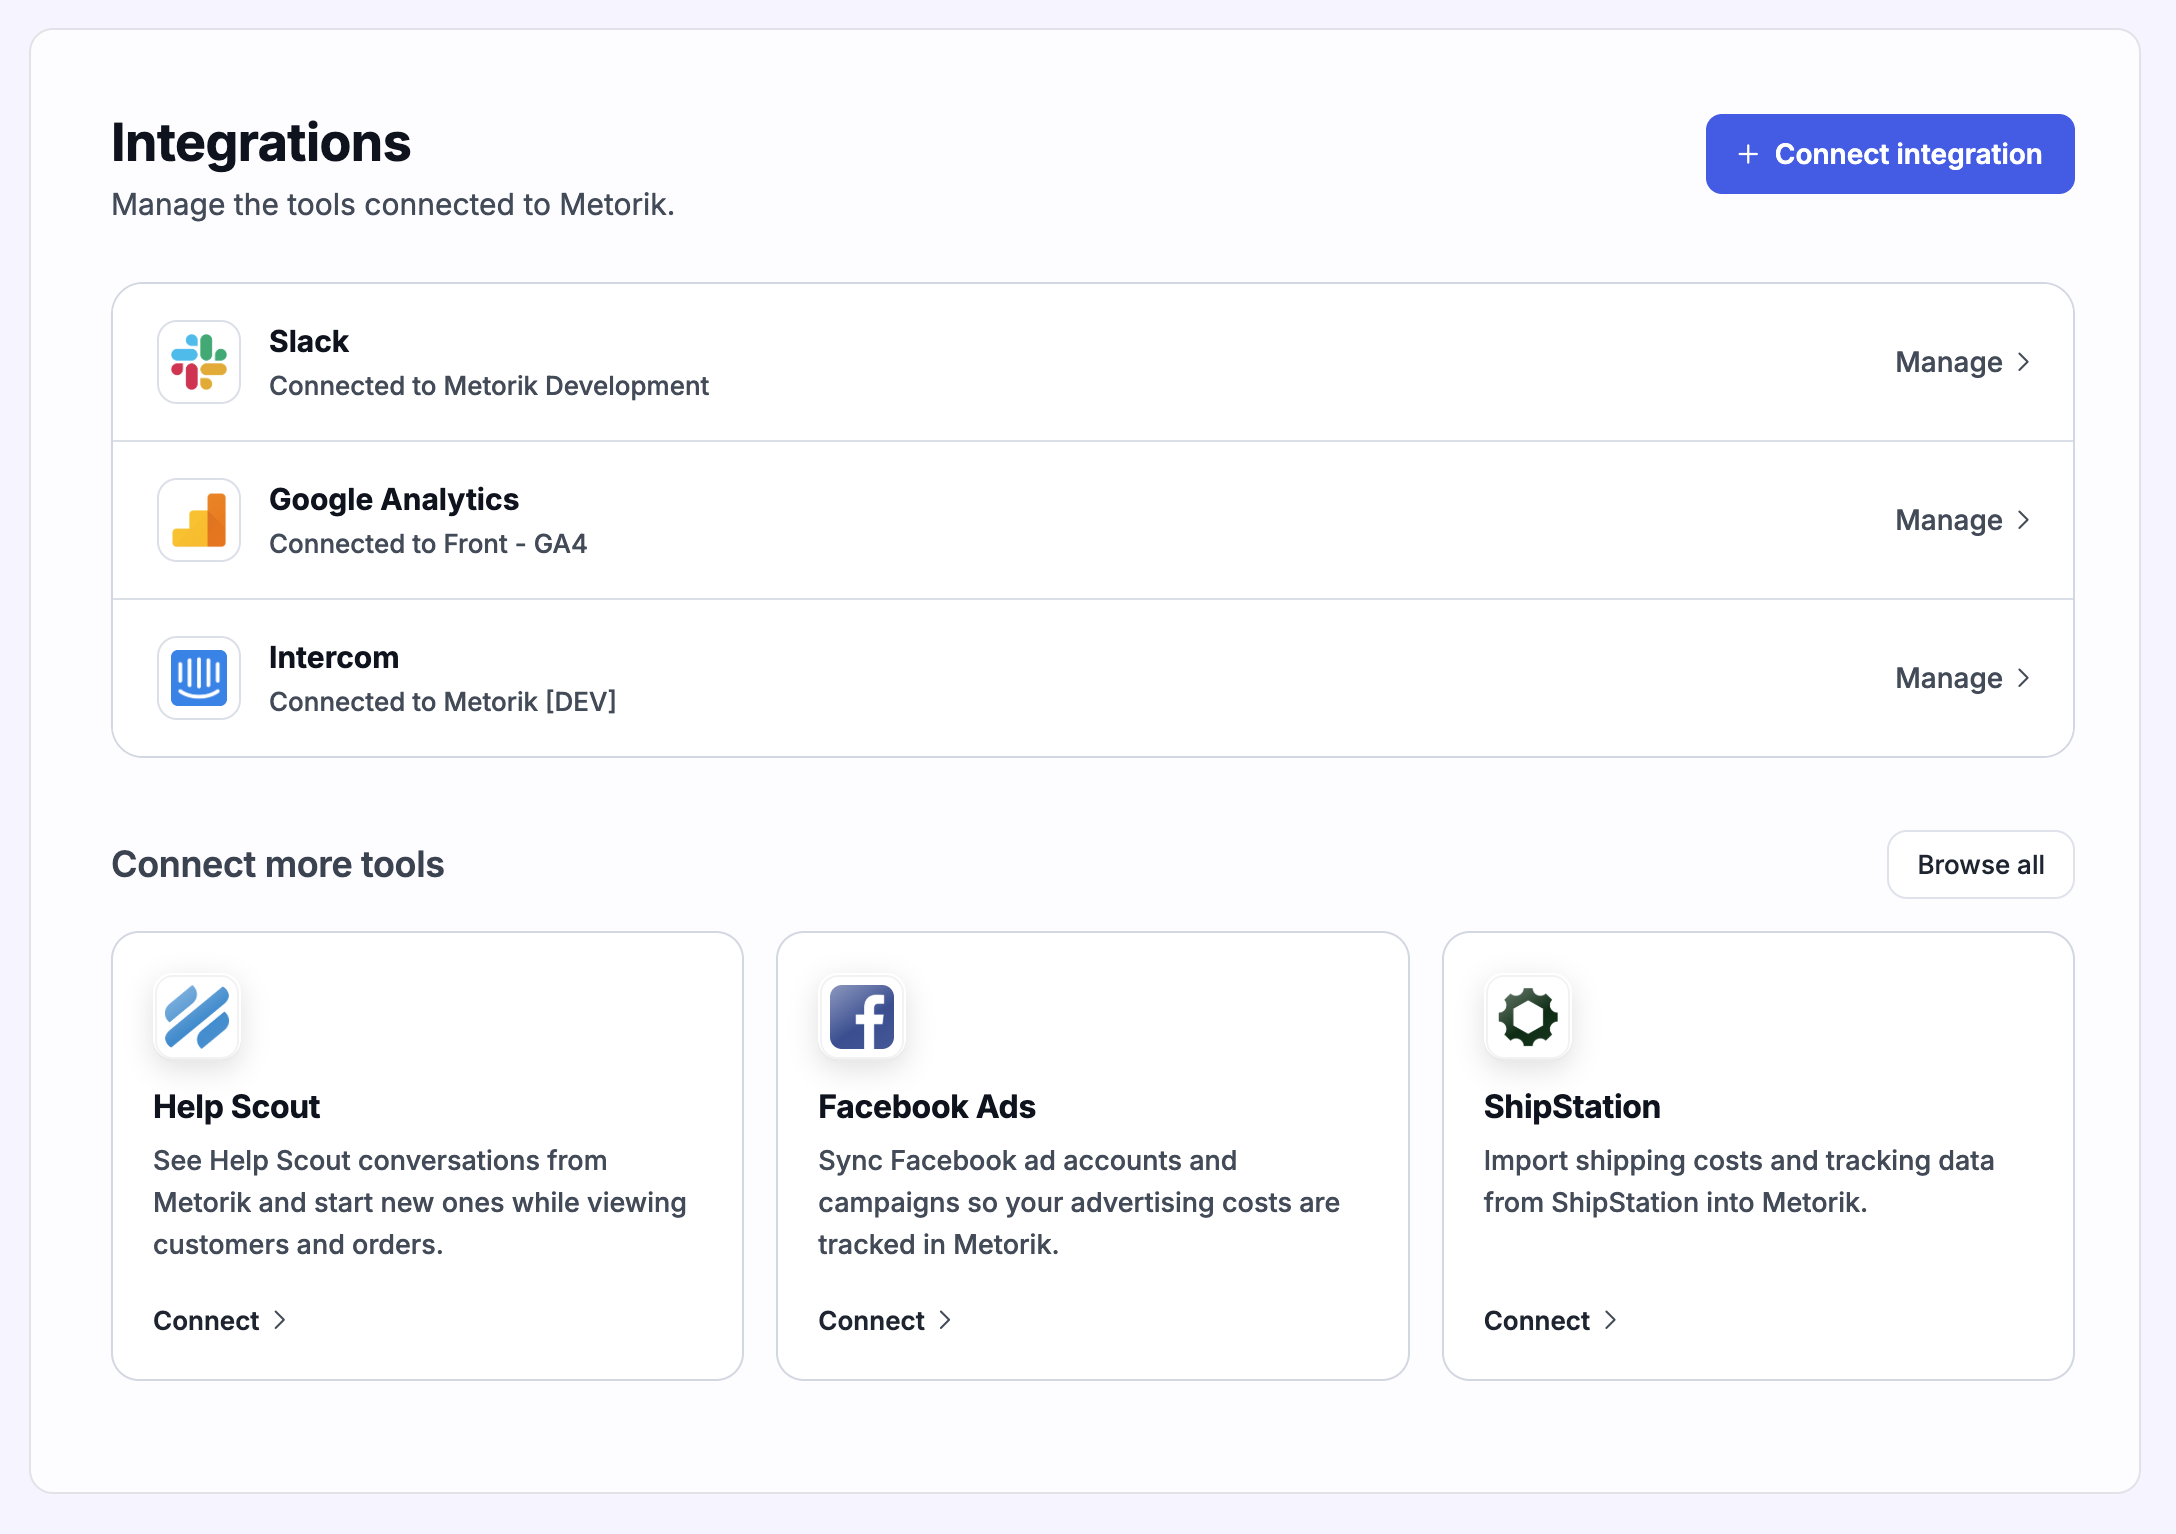The height and width of the screenshot is (1534, 2176).
Task: Click the chevron beside ShipStation's Connect
Action: (1611, 1320)
